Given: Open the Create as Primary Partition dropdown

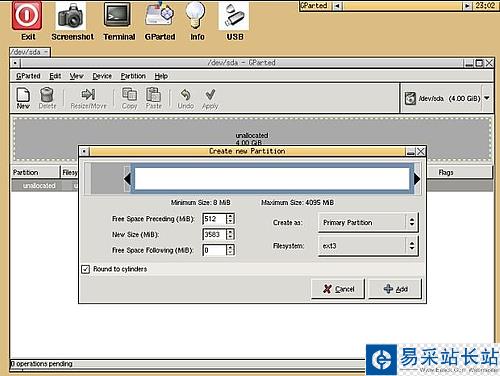Looking at the screenshot, I should click(x=368, y=222).
